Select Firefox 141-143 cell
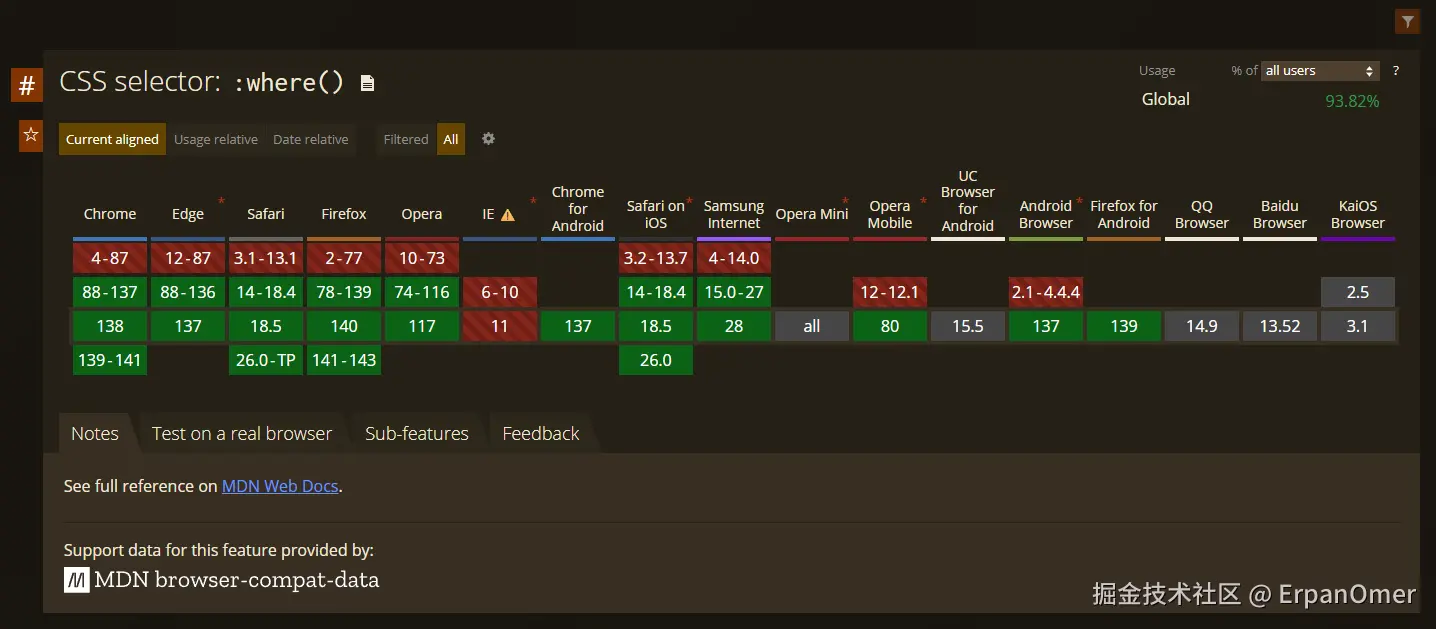The image size is (1436, 629). point(344,360)
